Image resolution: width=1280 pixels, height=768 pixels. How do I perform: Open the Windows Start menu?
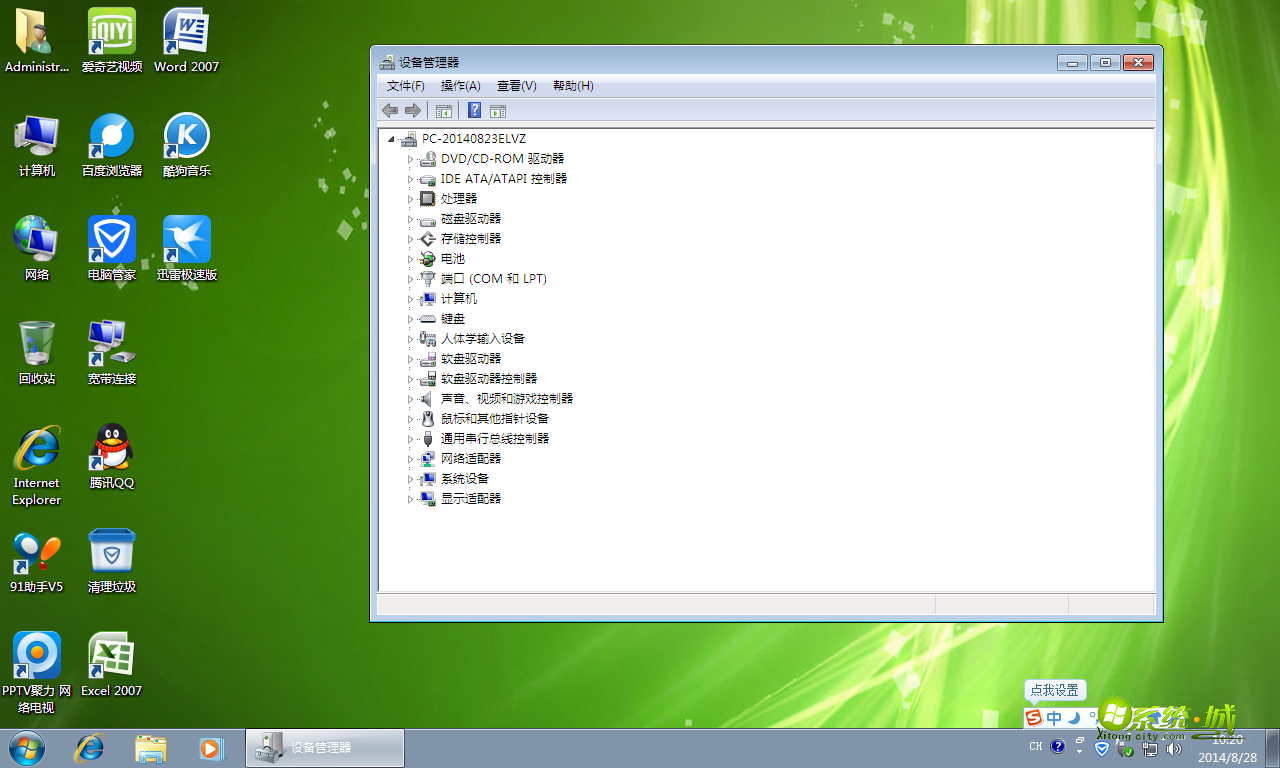pyautogui.click(x=23, y=748)
